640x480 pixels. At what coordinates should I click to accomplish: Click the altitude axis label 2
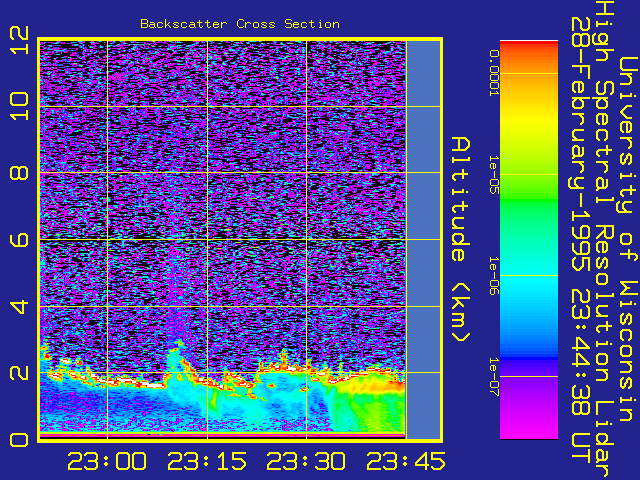pyautogui.click(x=20, y=372)
